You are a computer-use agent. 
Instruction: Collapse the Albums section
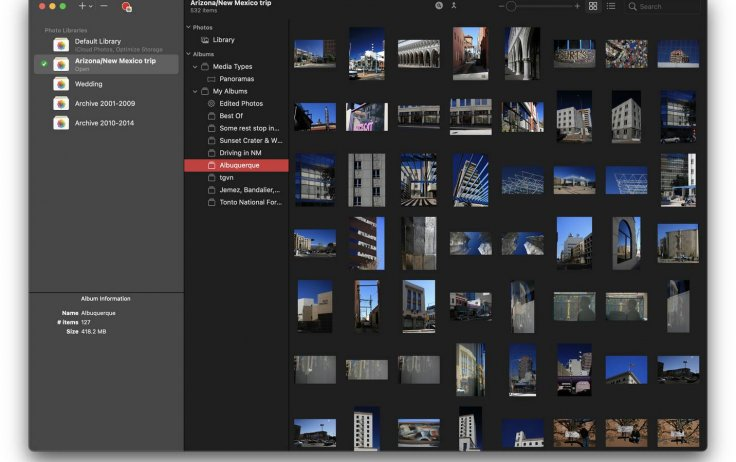188,54
